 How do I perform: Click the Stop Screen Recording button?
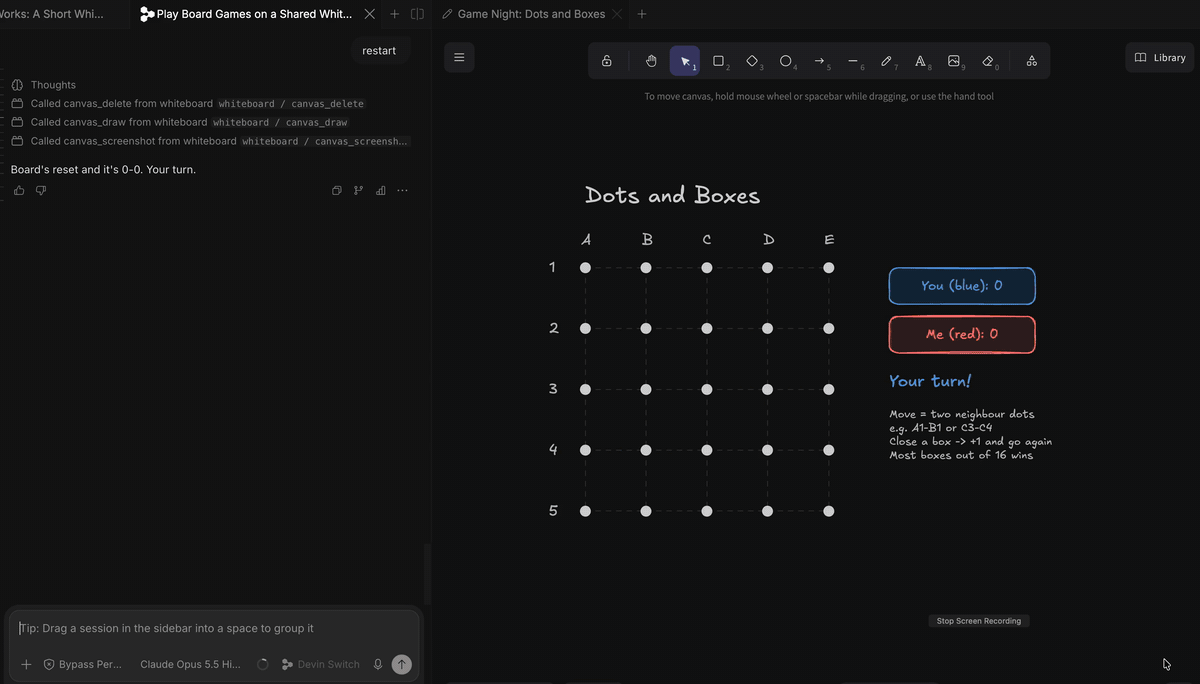click(x=979, y=621)
